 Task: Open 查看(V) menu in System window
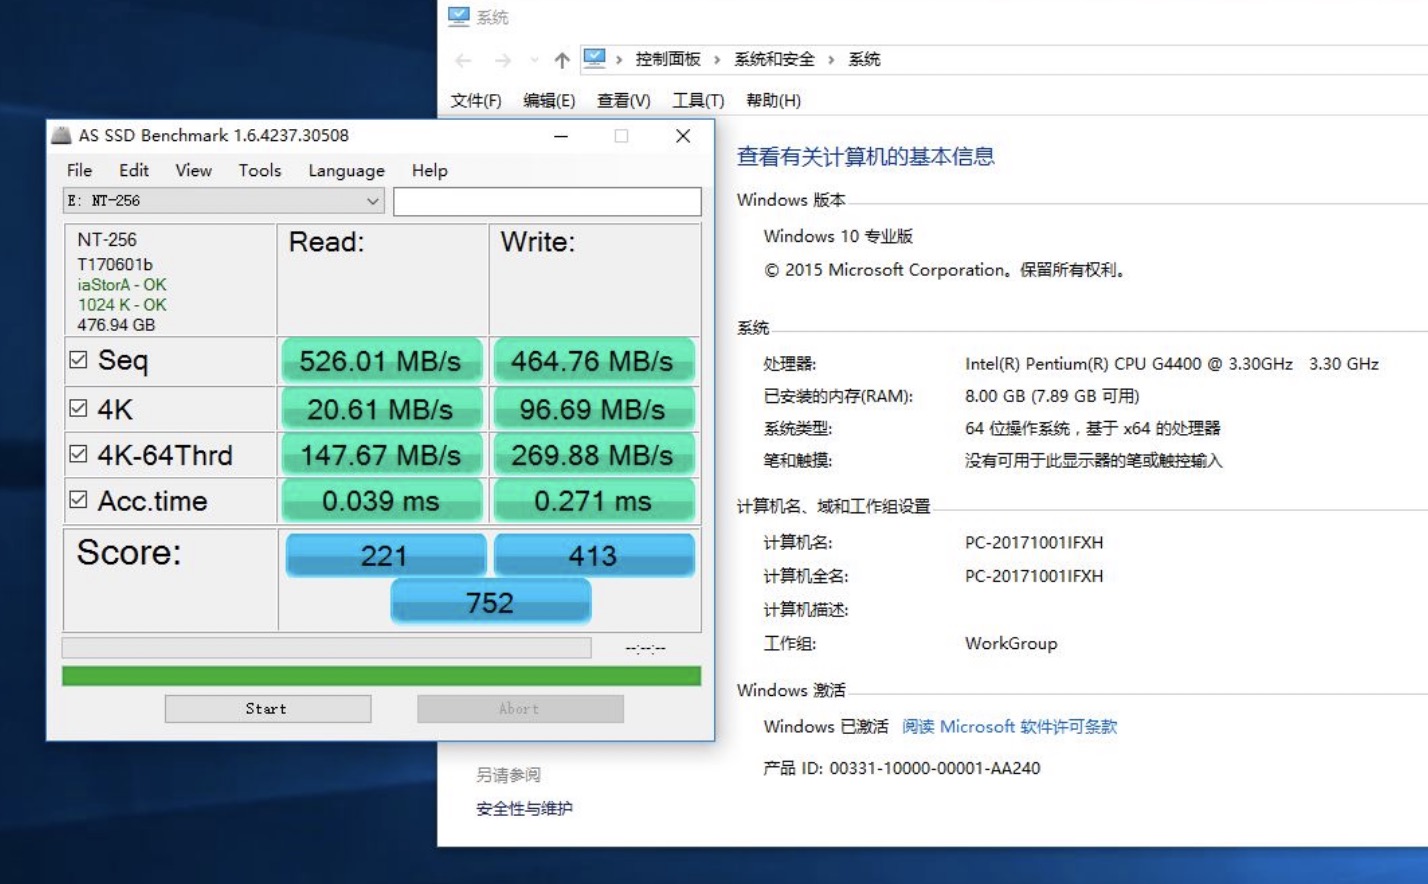click(x=624, y=100)
